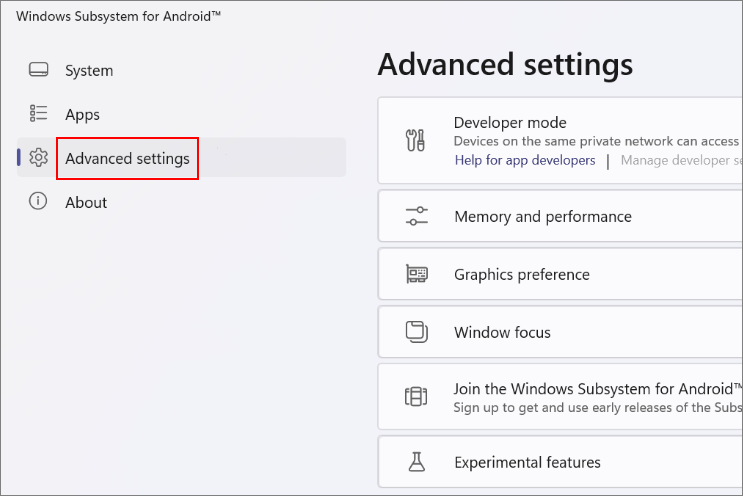Expand the Window focus section
The image size is (743, 496).
[502, 333]
